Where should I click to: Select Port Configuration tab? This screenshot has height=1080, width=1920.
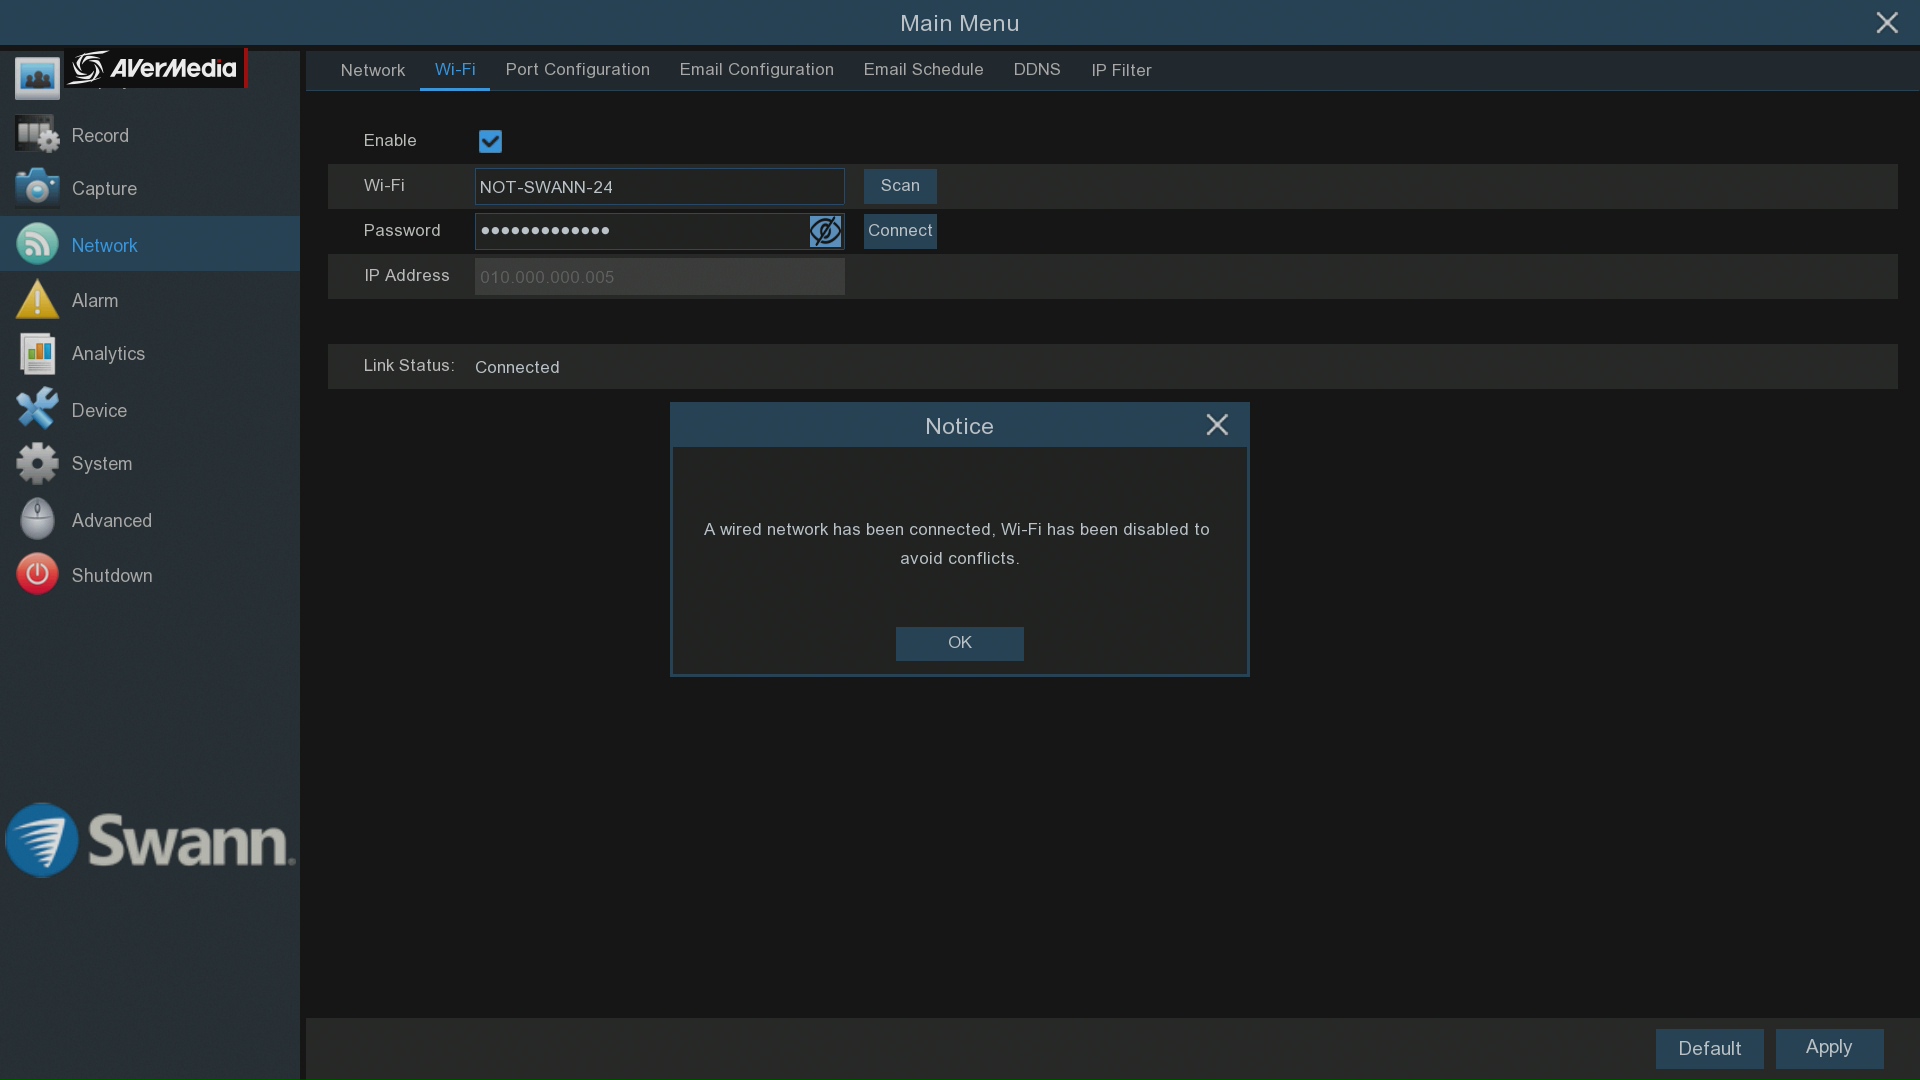(x=578, y=69)
